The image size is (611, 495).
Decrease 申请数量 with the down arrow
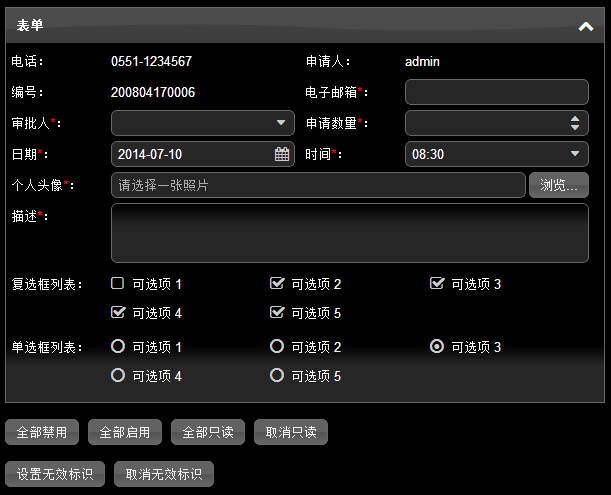coord(575,127)
